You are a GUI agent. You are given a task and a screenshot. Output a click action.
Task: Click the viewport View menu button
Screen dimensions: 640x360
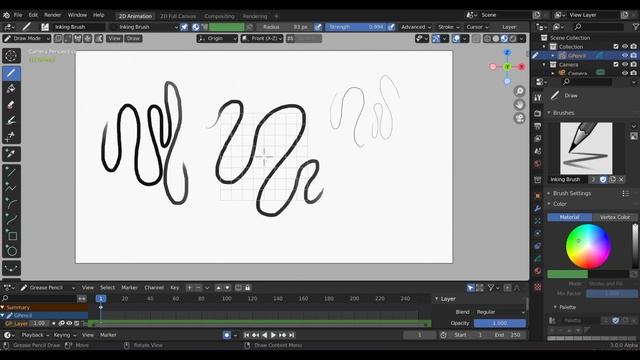click(x=114, y=38)
